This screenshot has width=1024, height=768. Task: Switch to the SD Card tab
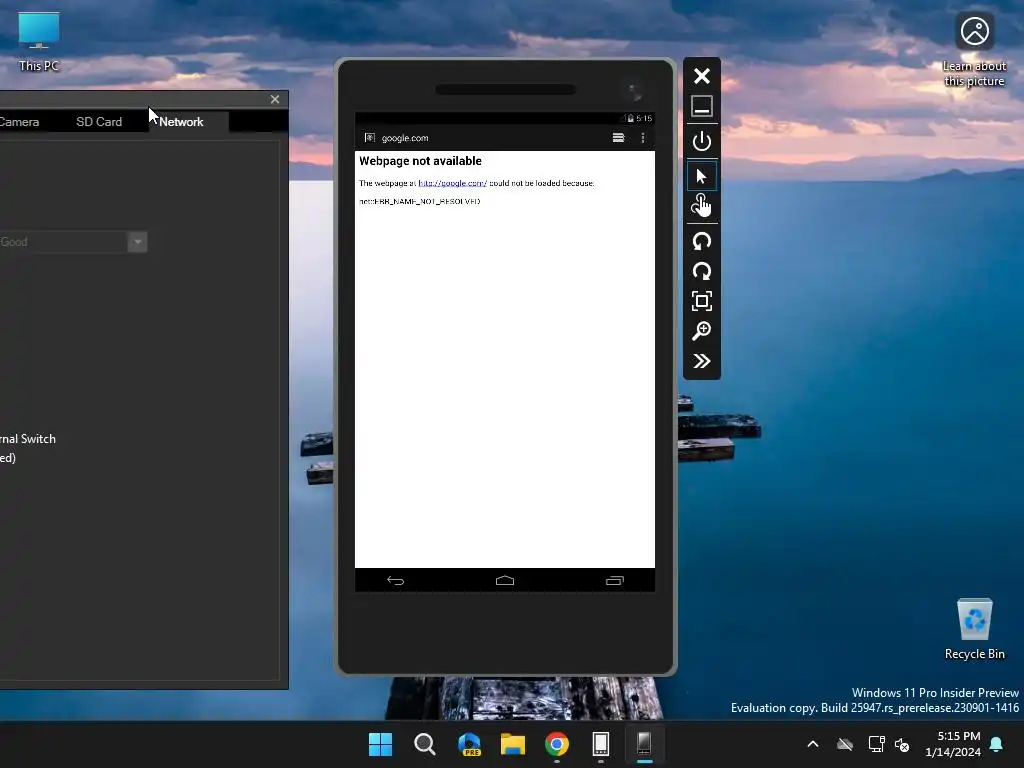[x=99, y=122]
